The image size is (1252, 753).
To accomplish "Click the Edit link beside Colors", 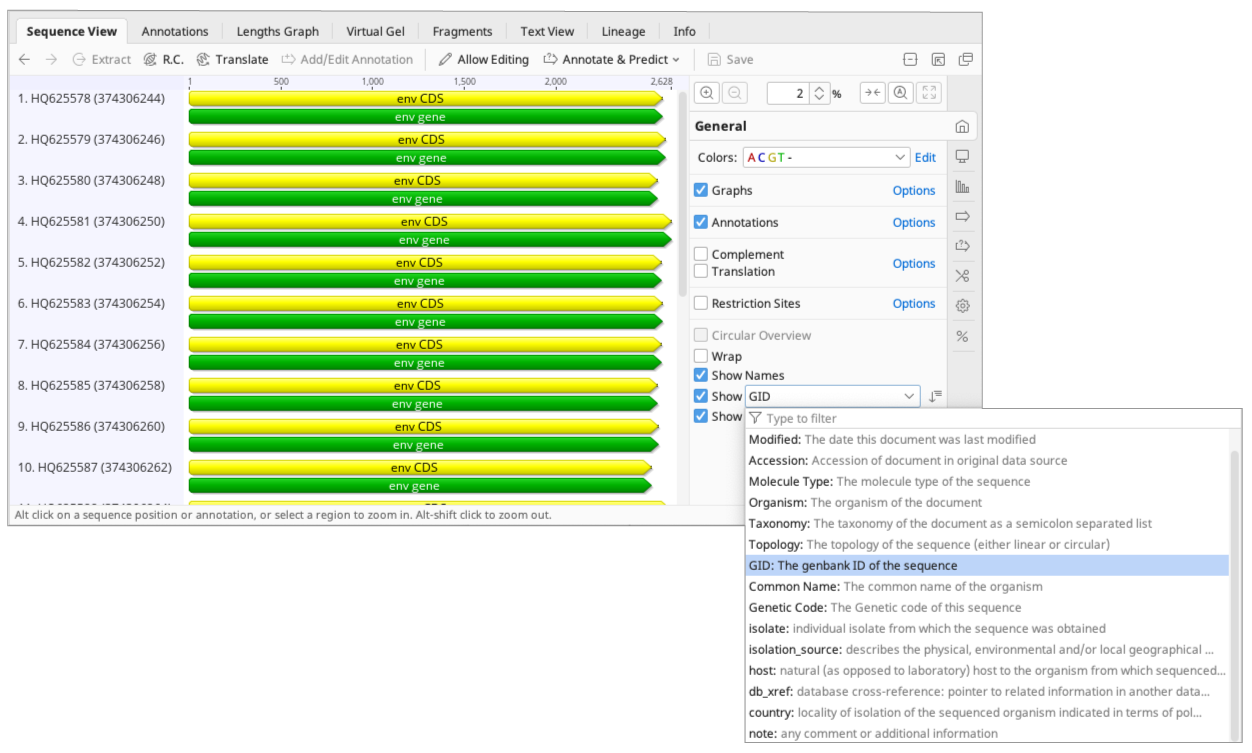I will tap(925, 157).
